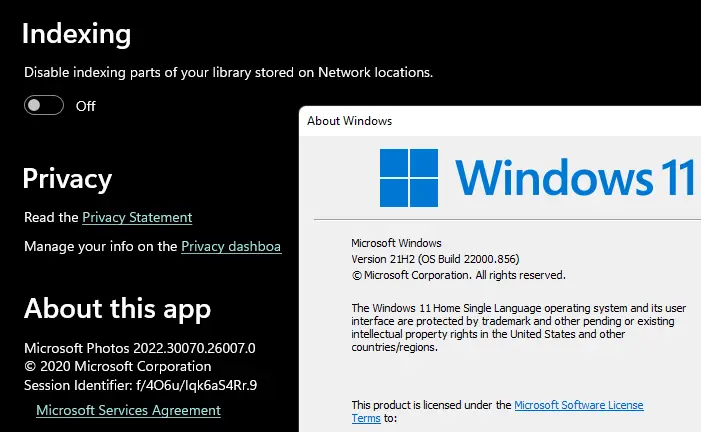Image resolution: width=701 pixels, height=432 pixels.
Task: Open the Microsoft Services Agreement link
Action: [128, 410]
